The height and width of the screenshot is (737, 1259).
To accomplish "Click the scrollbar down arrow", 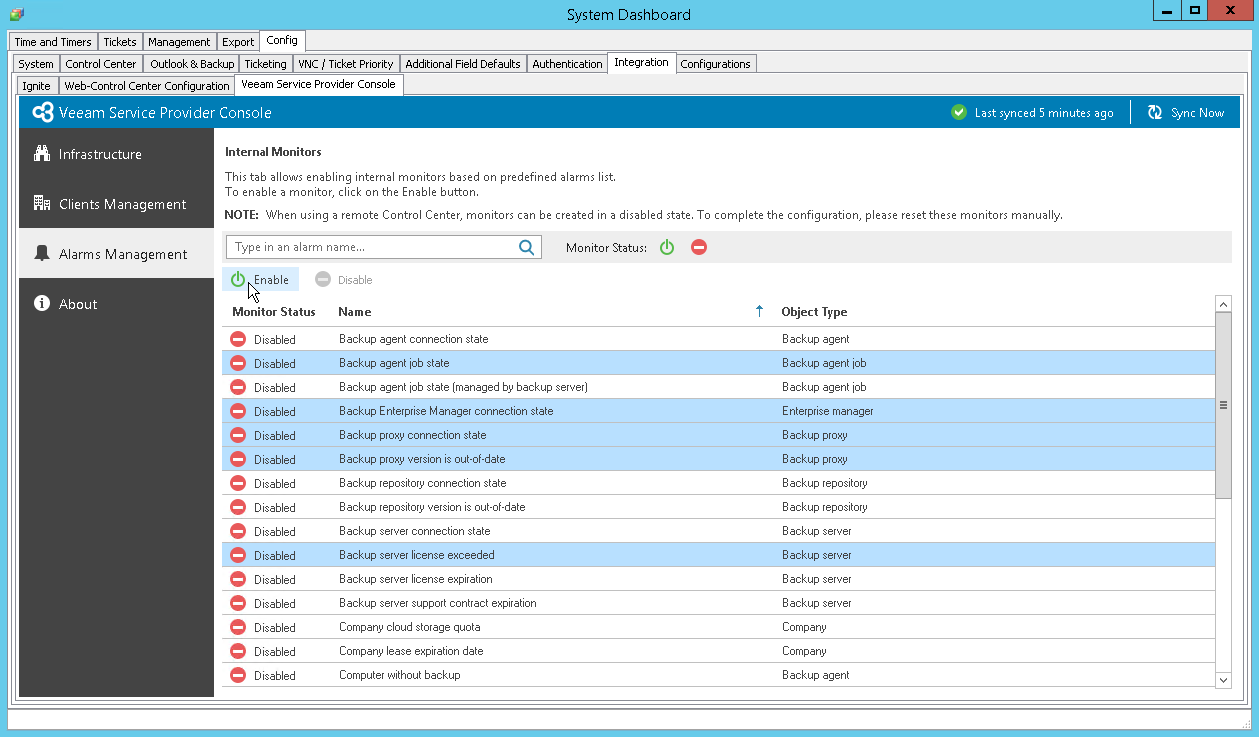I will [1223, 680].
